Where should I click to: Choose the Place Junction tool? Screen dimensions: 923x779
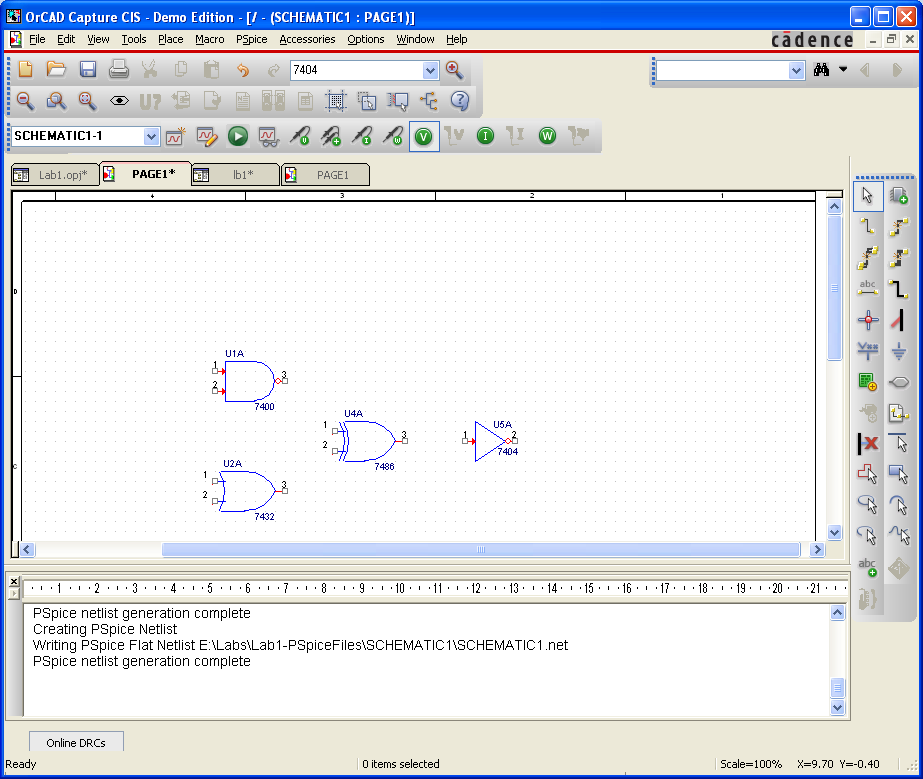pyautogui.click(x=868, y=320)
